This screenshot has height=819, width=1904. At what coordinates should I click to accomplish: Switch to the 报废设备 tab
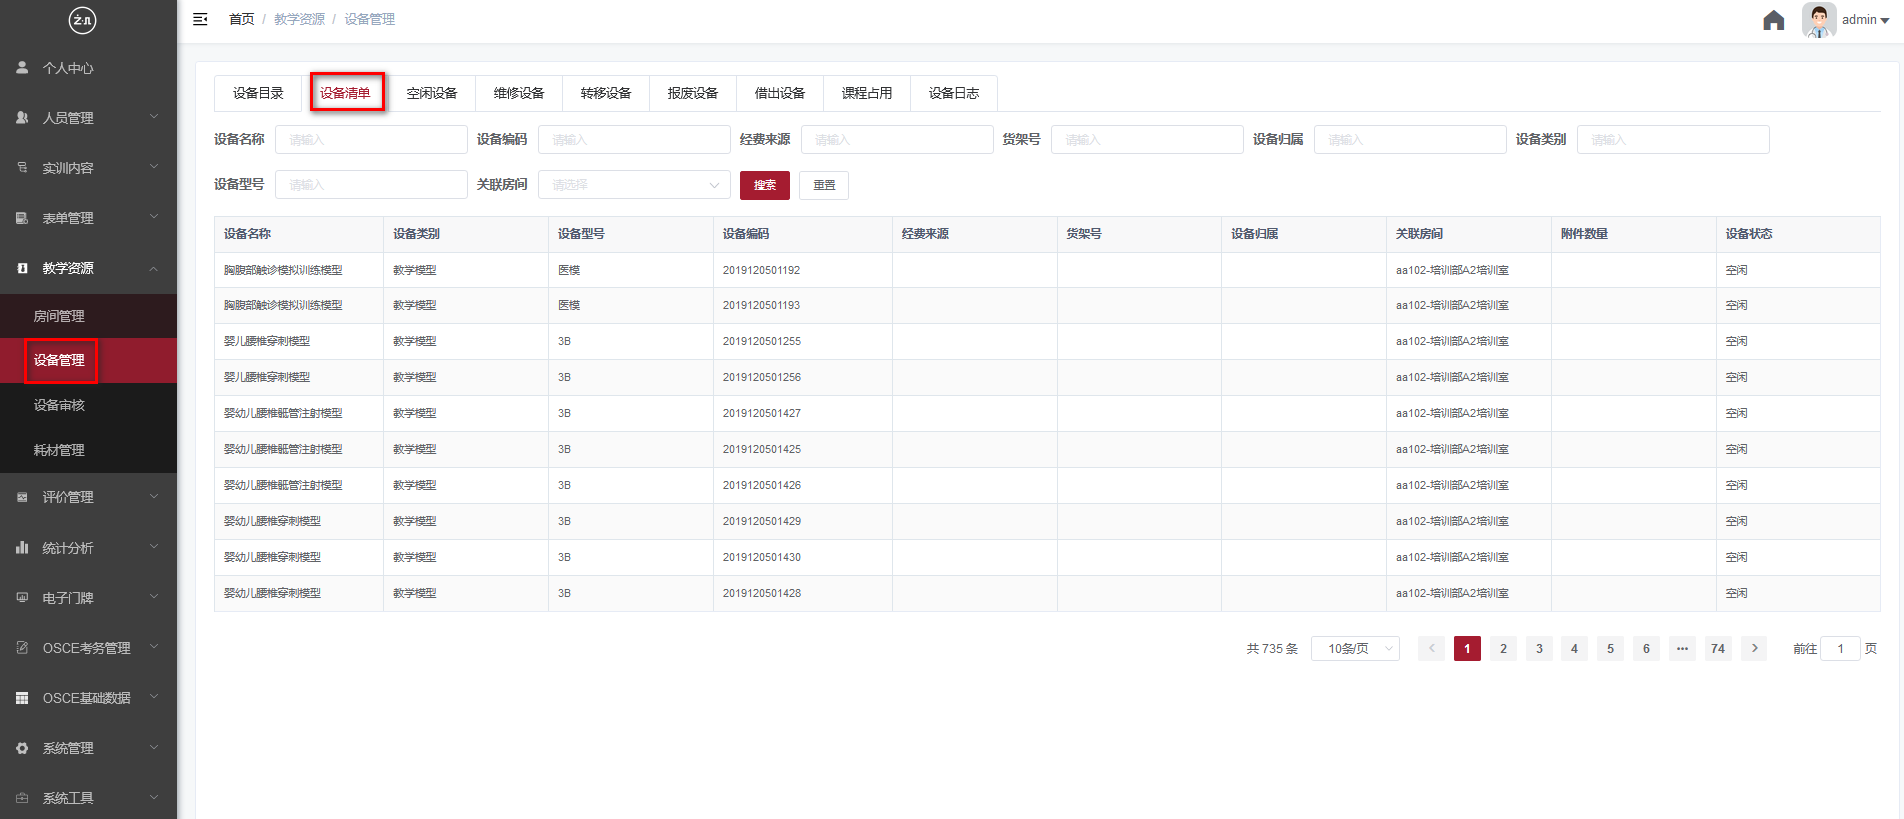point(693,93)
